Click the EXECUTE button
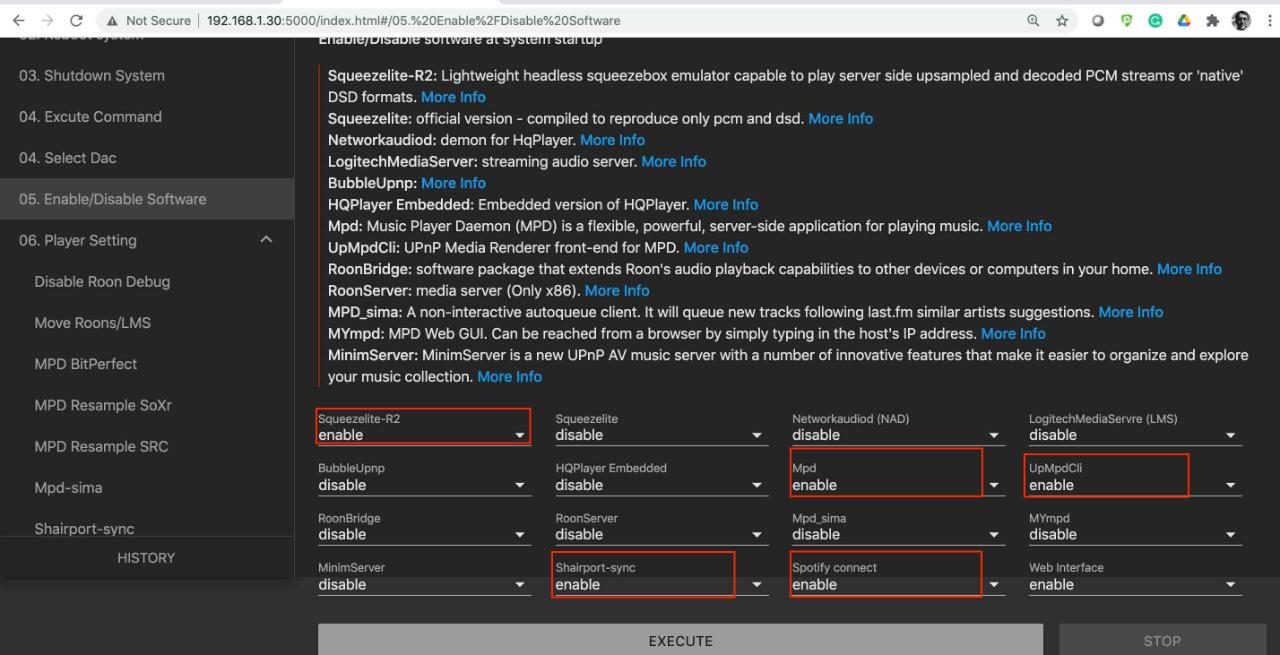This screenshot has height=655, width=1280. (680, 640)
